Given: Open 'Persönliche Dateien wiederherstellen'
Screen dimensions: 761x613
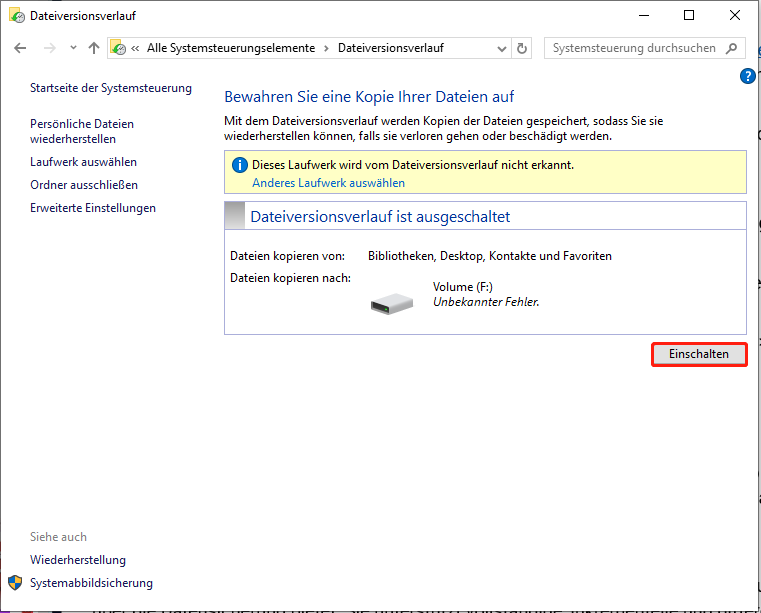Looking at the screenshot, I should (81, 131).
